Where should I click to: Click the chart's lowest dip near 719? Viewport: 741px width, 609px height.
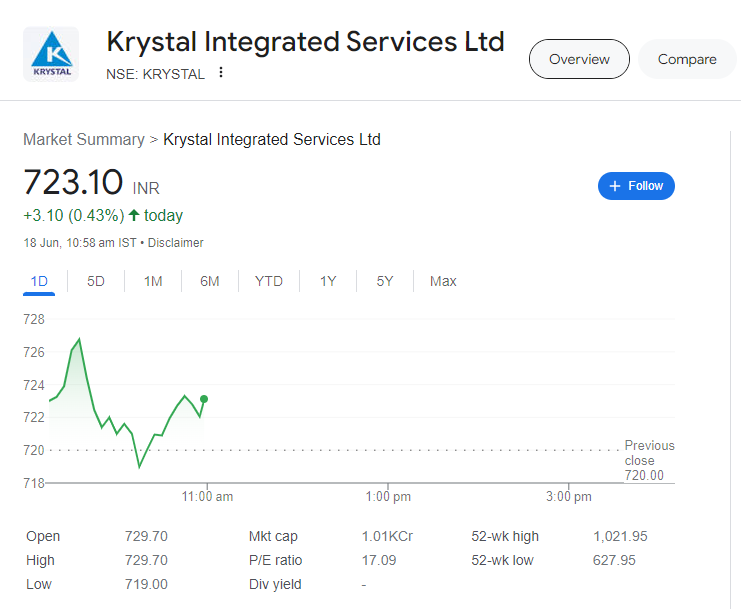click(x=139, y=467)
